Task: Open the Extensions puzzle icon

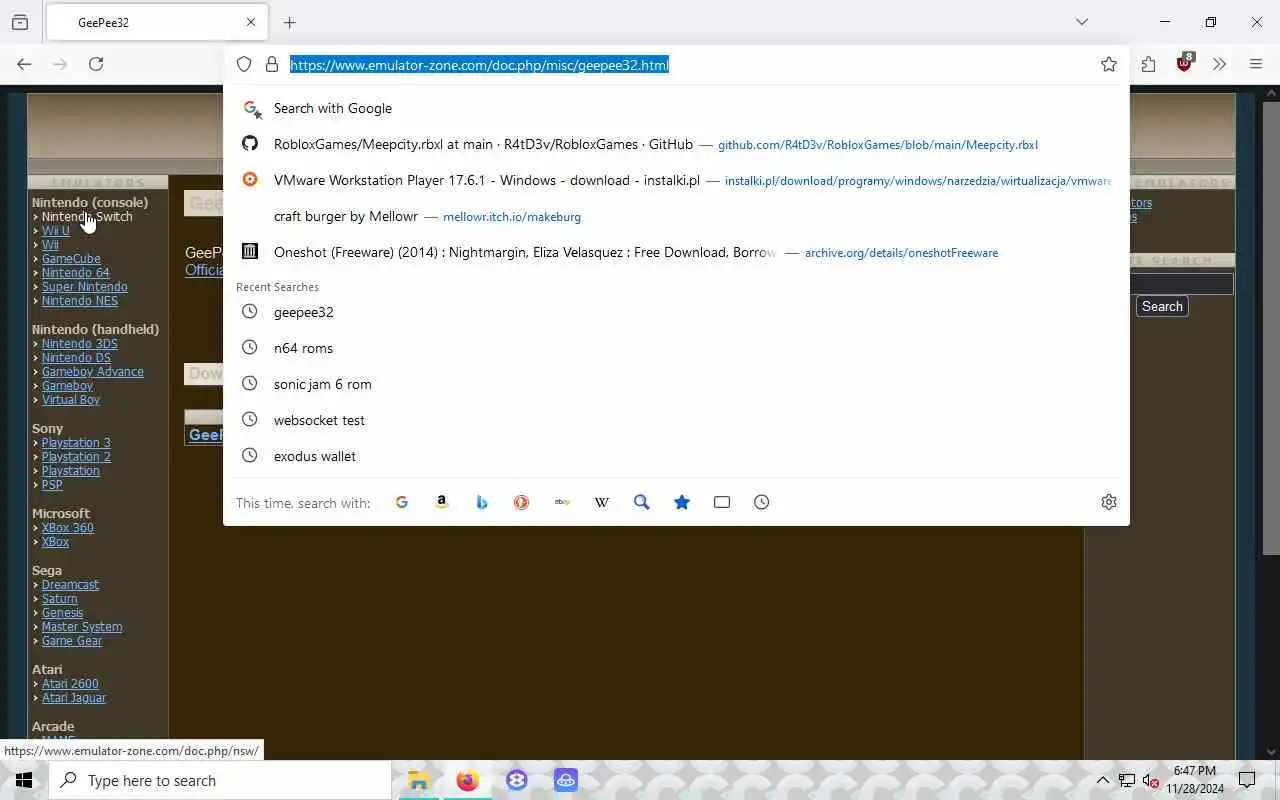Action: pos(1148,64)
